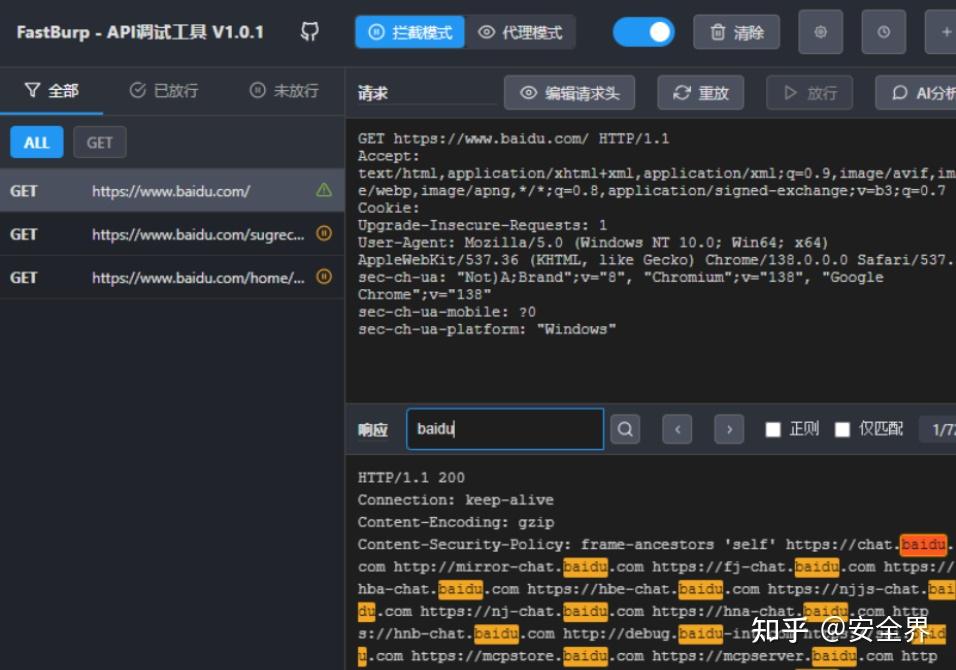This screenshot has width=956, height=670.
Task: Toggle the blue interception switch
Action: click(644, 32)
